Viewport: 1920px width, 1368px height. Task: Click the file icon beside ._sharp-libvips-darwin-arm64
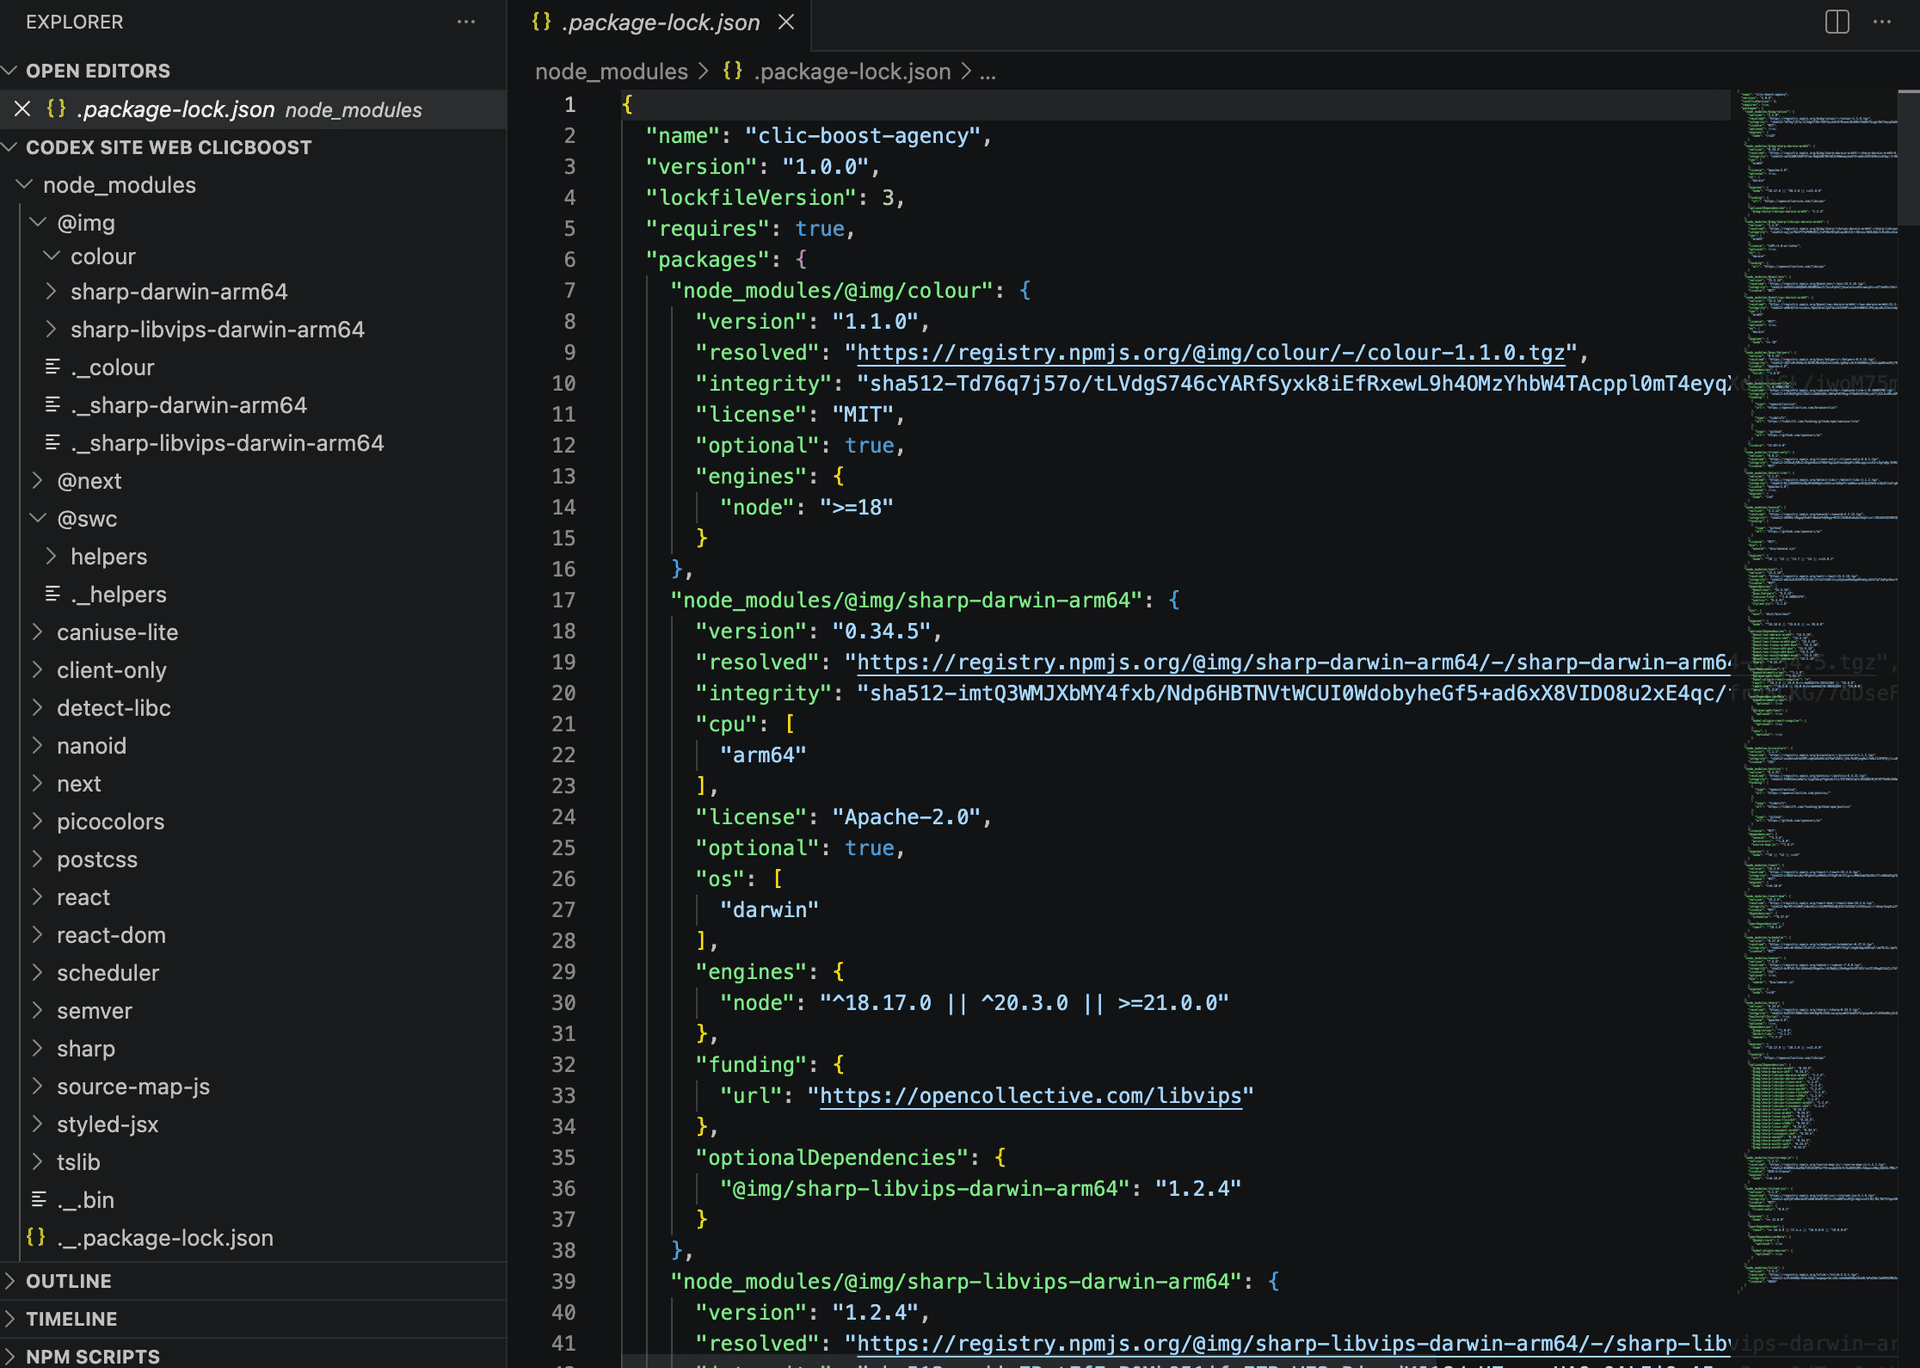53,443
